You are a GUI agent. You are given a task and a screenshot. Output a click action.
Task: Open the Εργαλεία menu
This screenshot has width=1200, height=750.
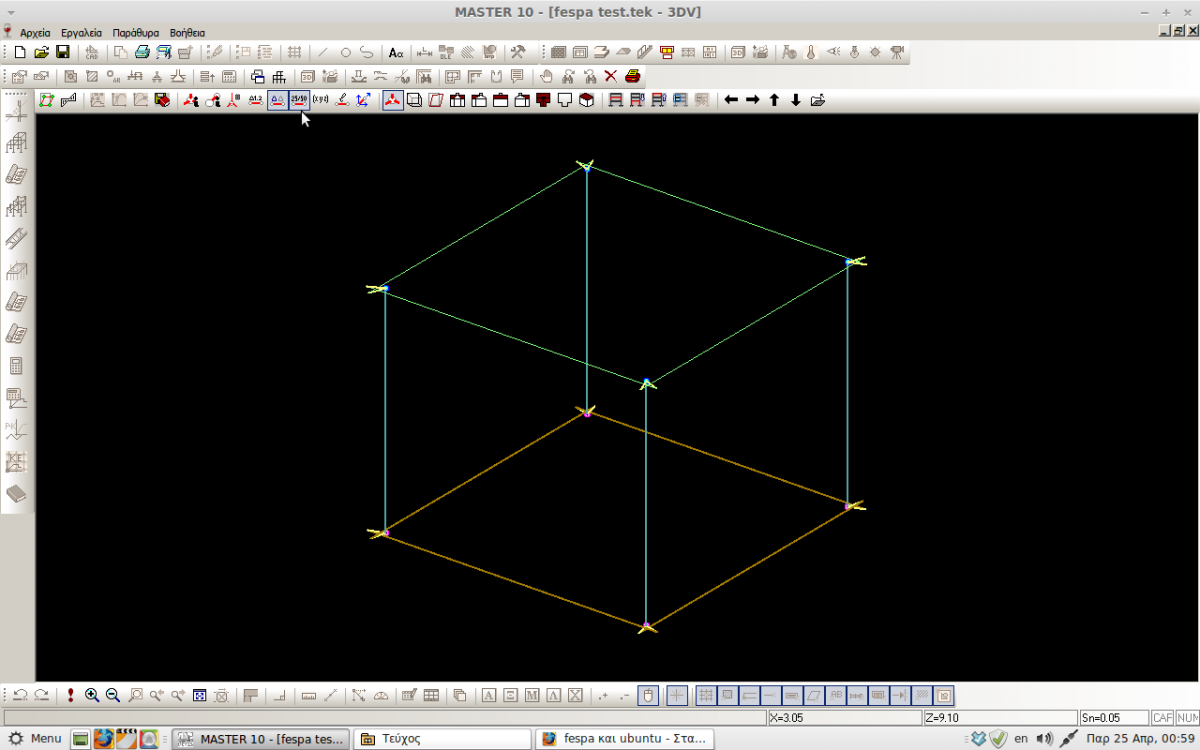81,33
